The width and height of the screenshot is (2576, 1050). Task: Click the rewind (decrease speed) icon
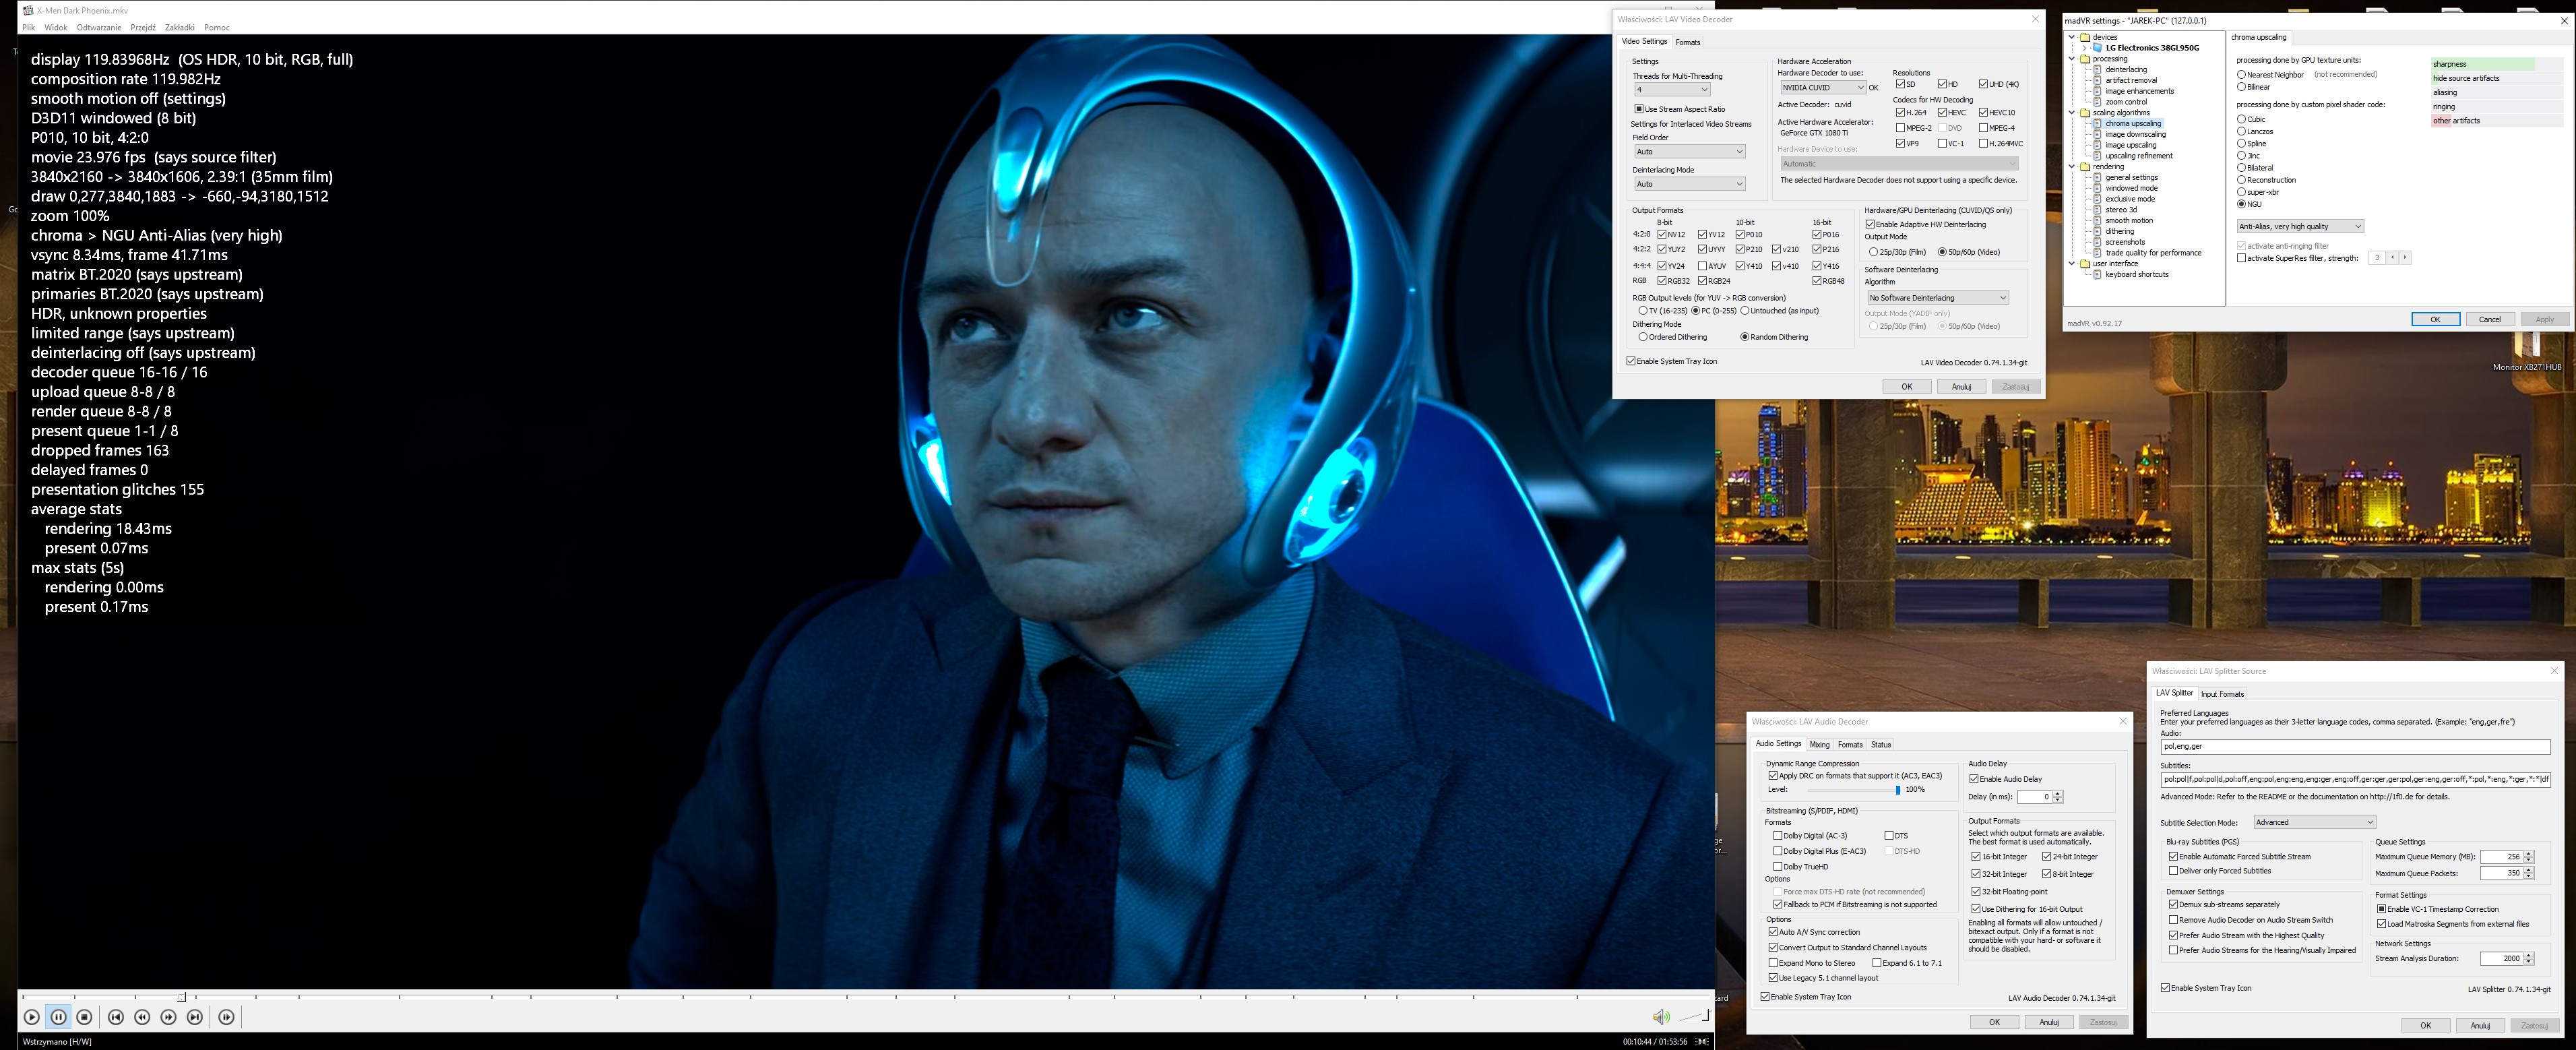pos(142,1017)
